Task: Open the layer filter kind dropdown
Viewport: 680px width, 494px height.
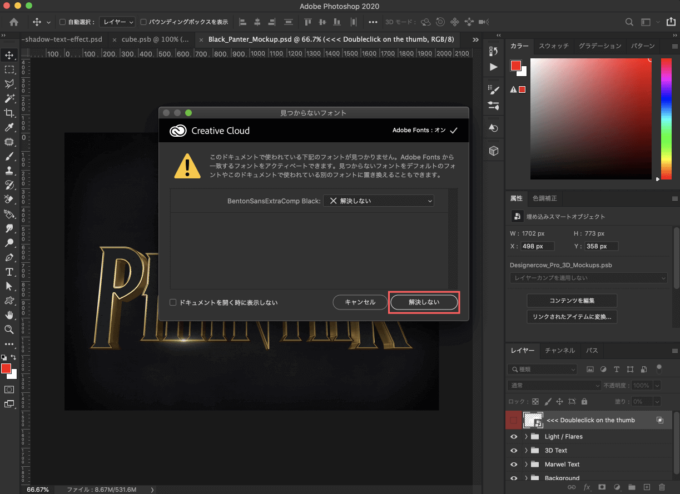Action: point(542,369)
